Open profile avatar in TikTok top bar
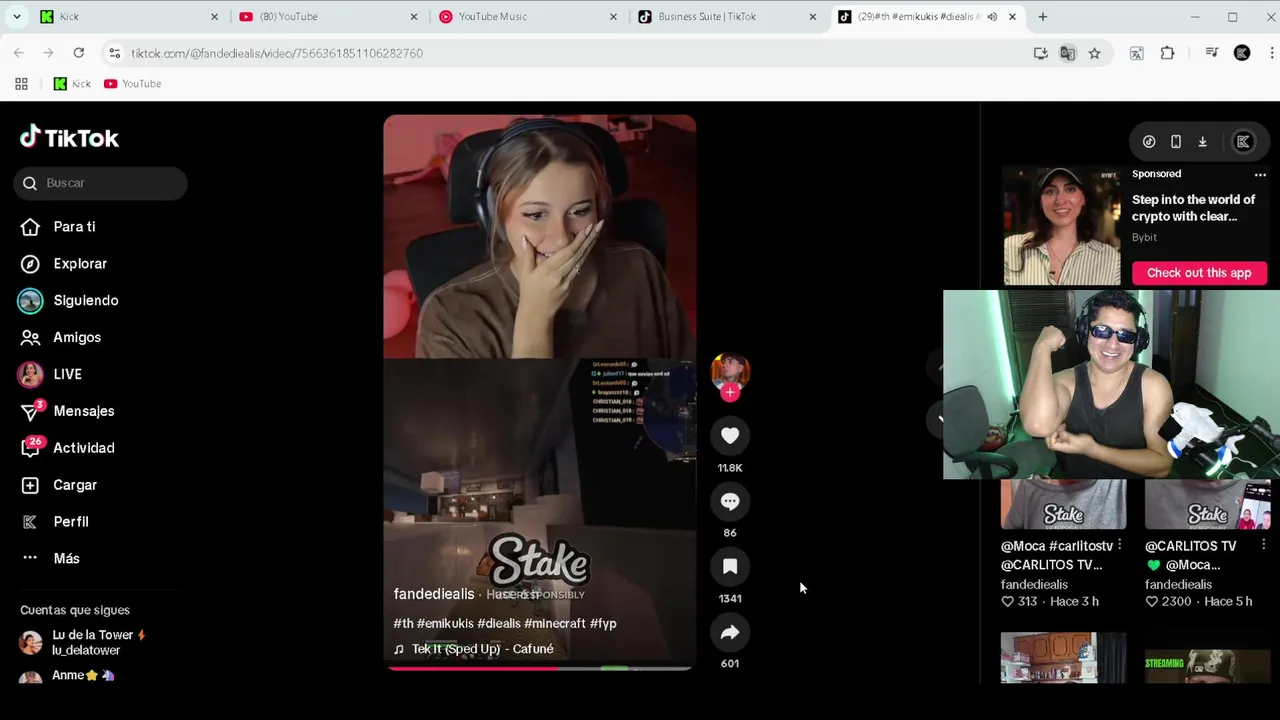 (1244, 142)
